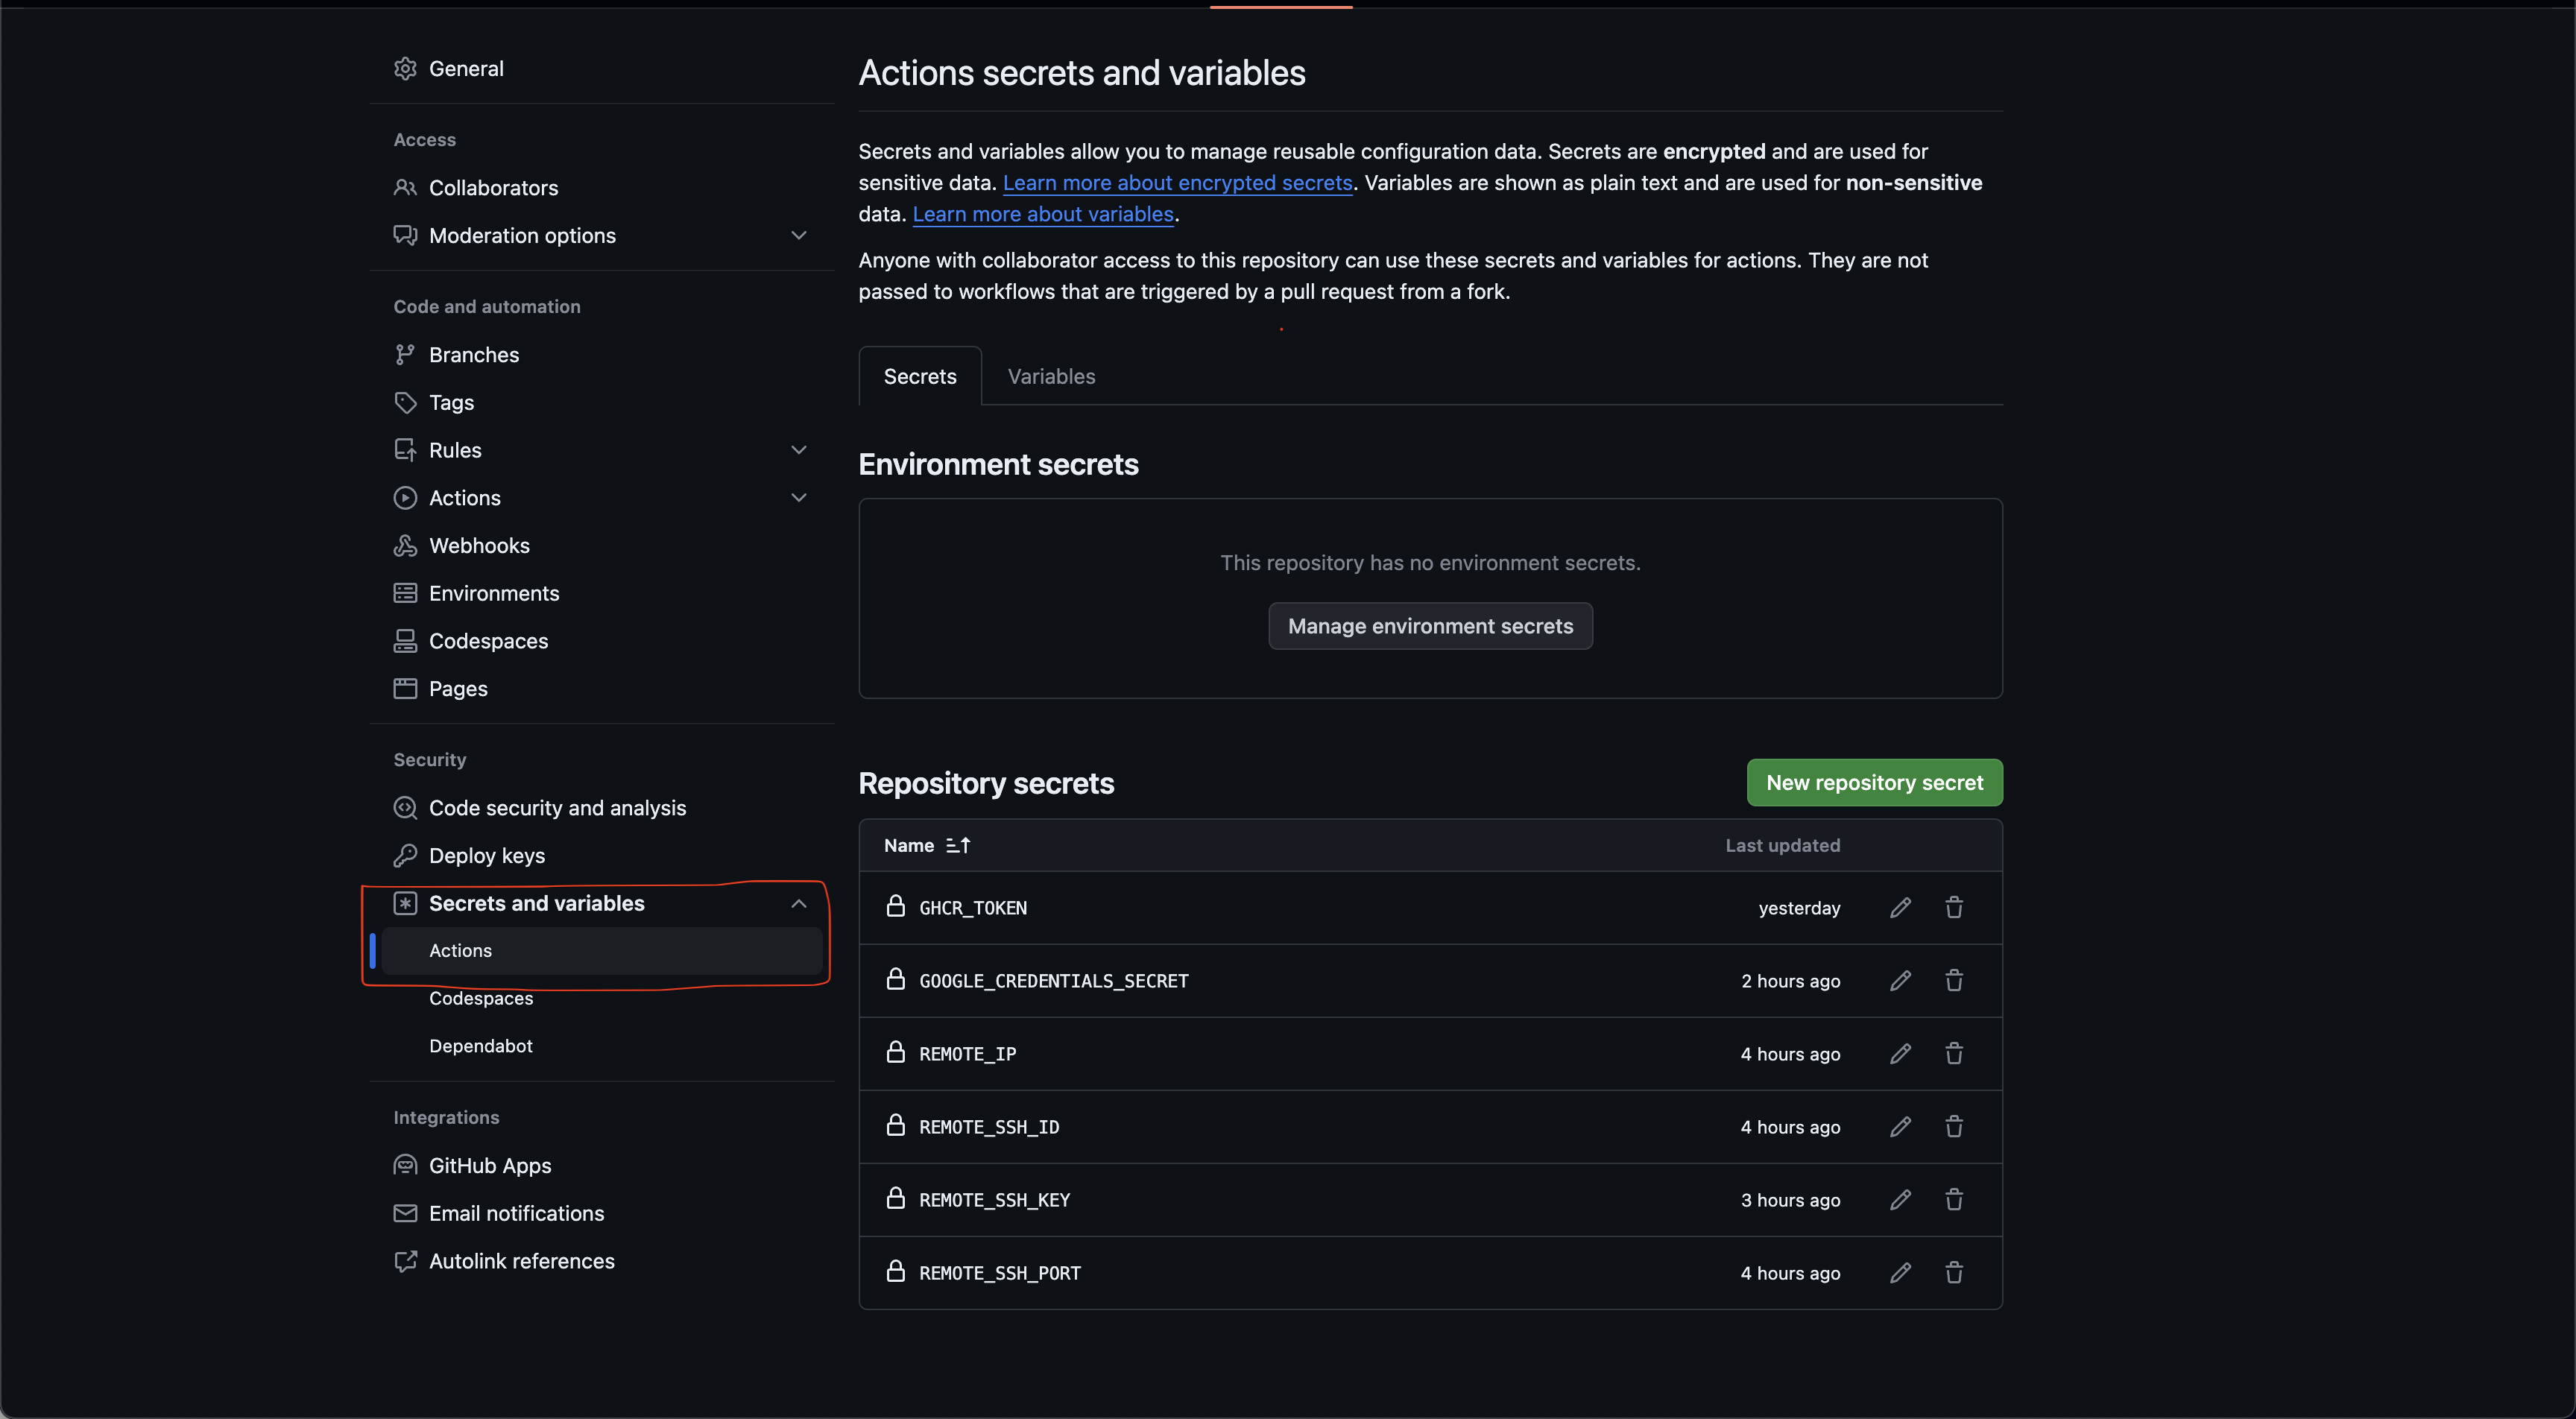The width and height of the screenshot is (2576, 1419).
Task: Delete the GOOGLE_CREDENTIALS_SECRET via trash icon
Action: pos(1954,980)
